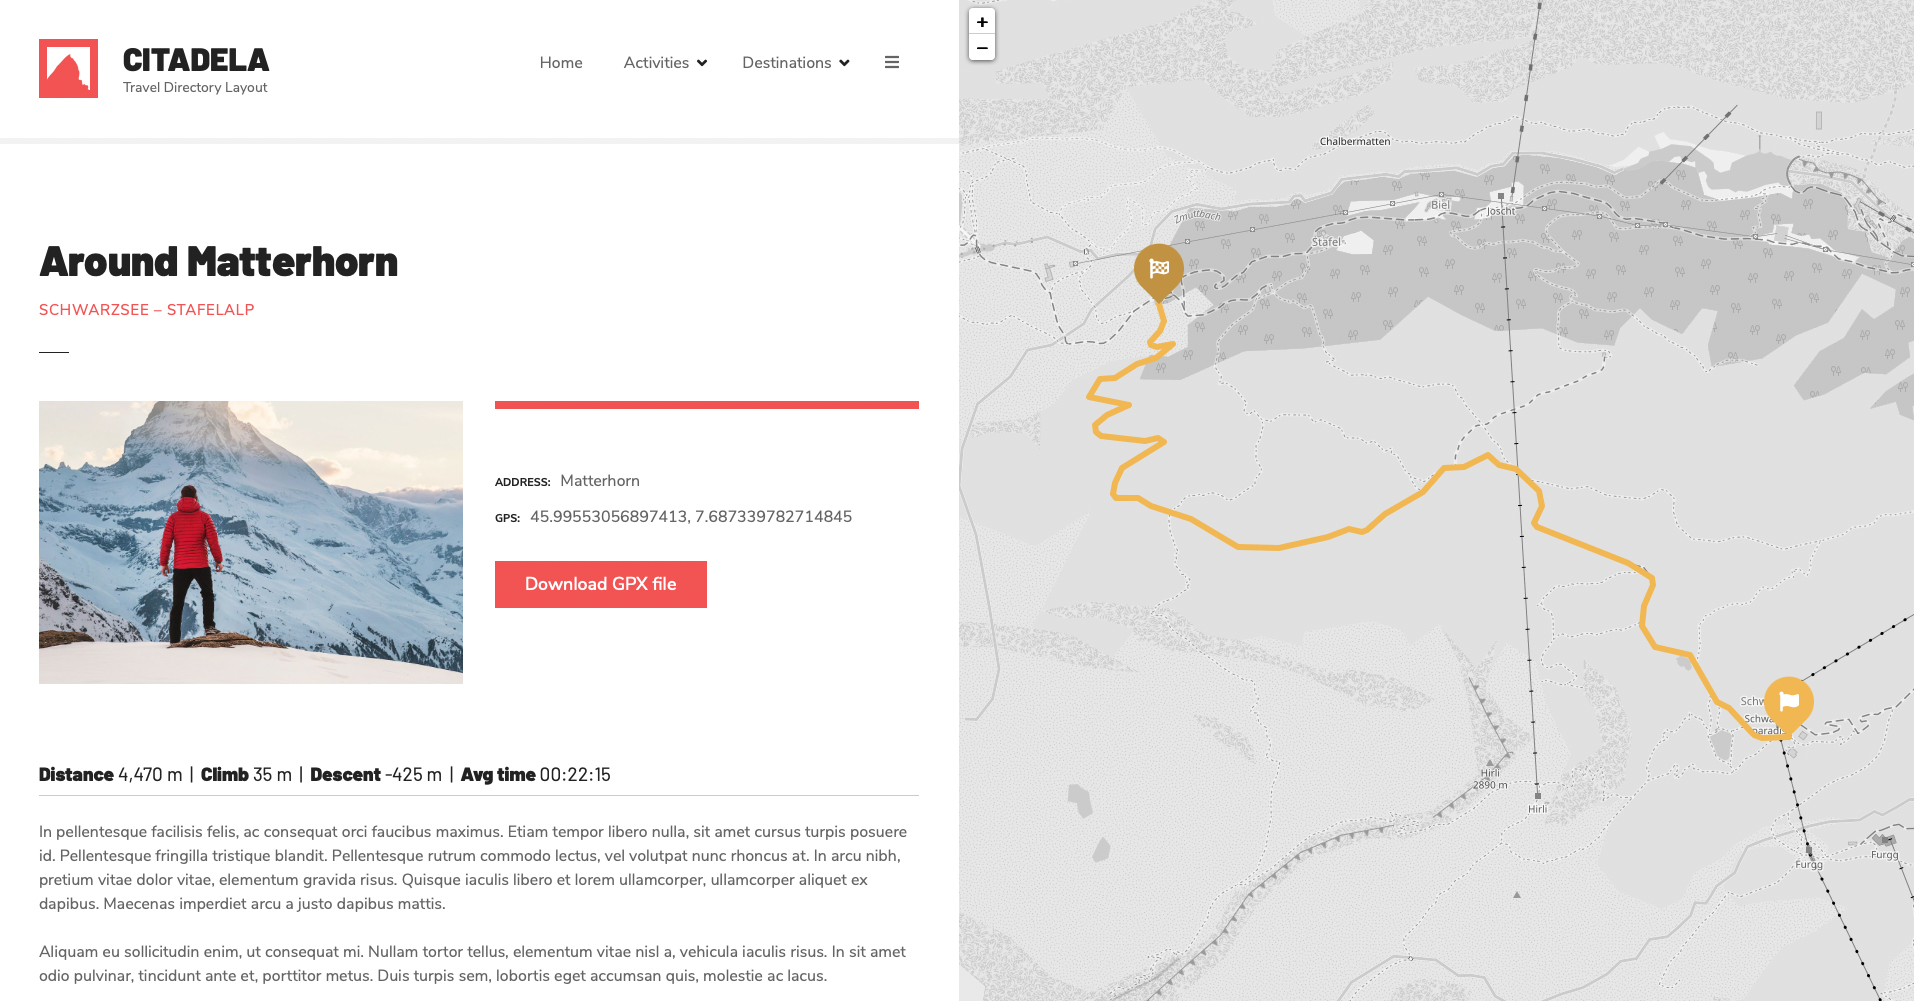The image size is (1914, 1001).
Task: Click the Chalbermatten label on map
Action: 1354,141
